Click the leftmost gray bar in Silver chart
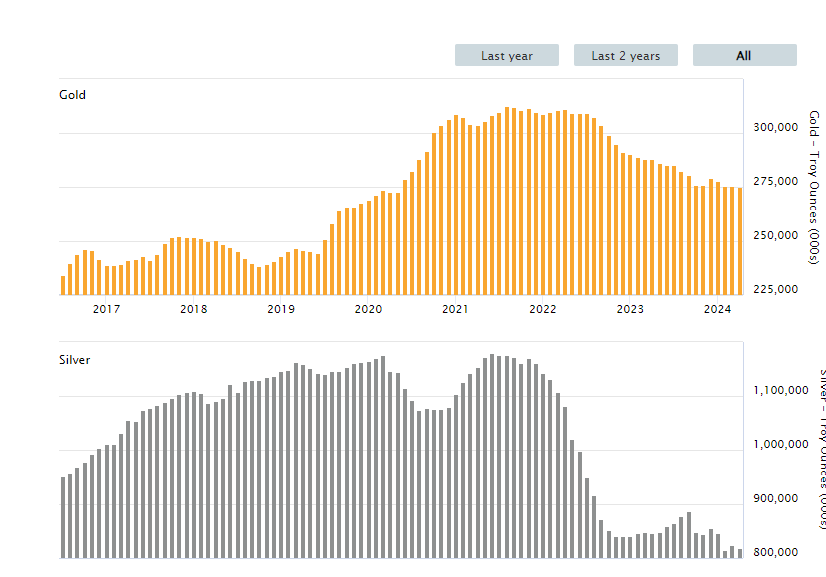The image size is (826, 577). point(63,517)
